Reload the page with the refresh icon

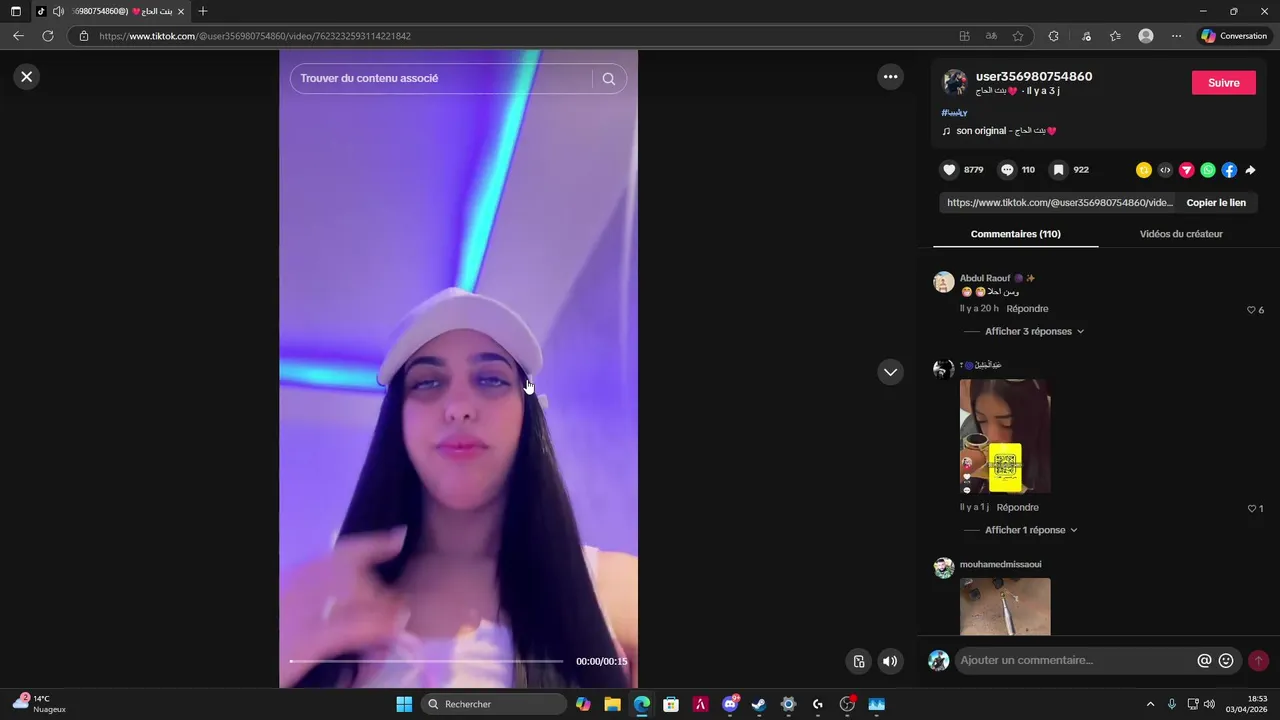(47, 36)
